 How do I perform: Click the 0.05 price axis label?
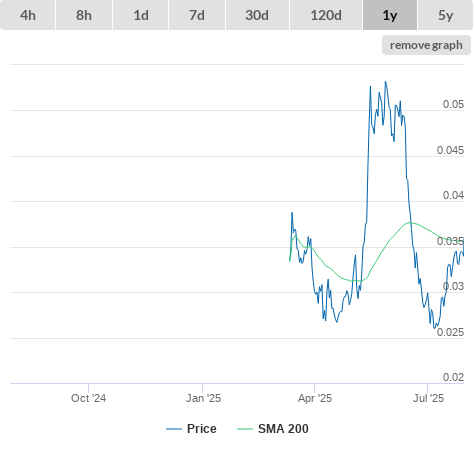click(453, 104)
